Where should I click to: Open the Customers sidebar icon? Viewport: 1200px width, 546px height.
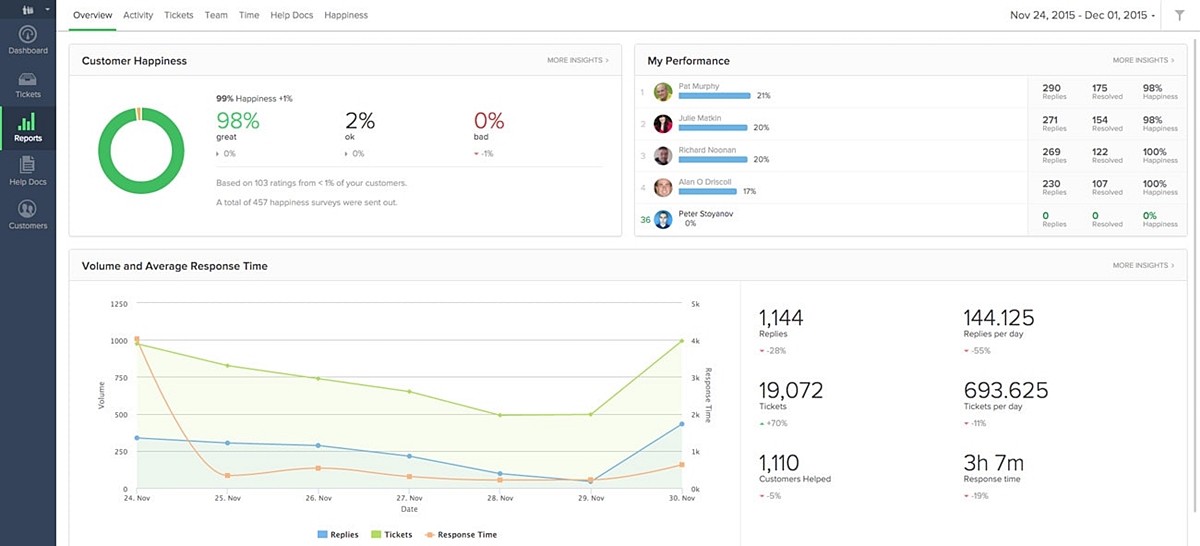click(27, 209)
